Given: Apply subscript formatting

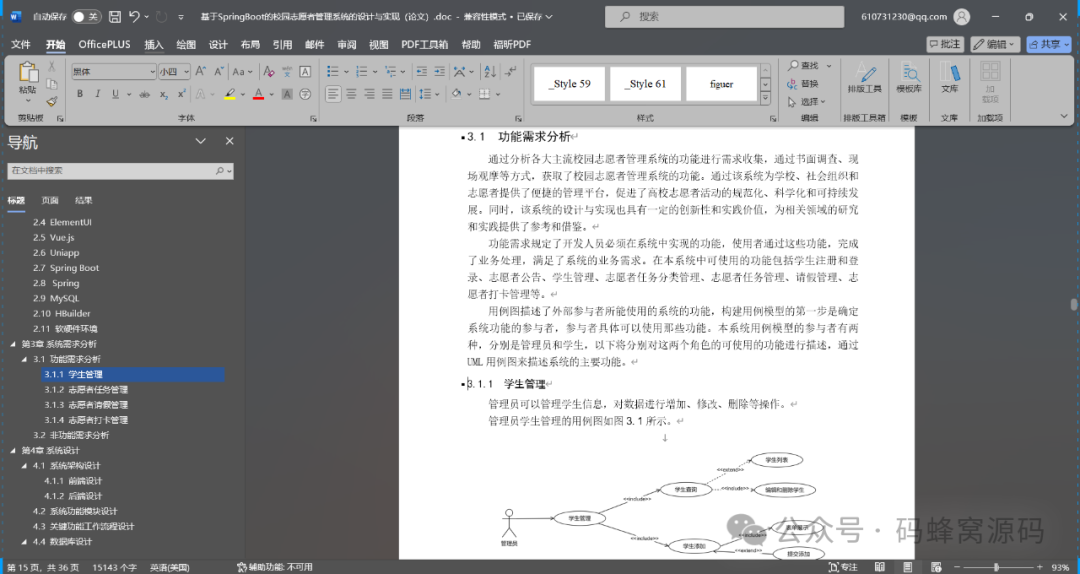Looking at the screenshot, I should (x=164, y=94).
